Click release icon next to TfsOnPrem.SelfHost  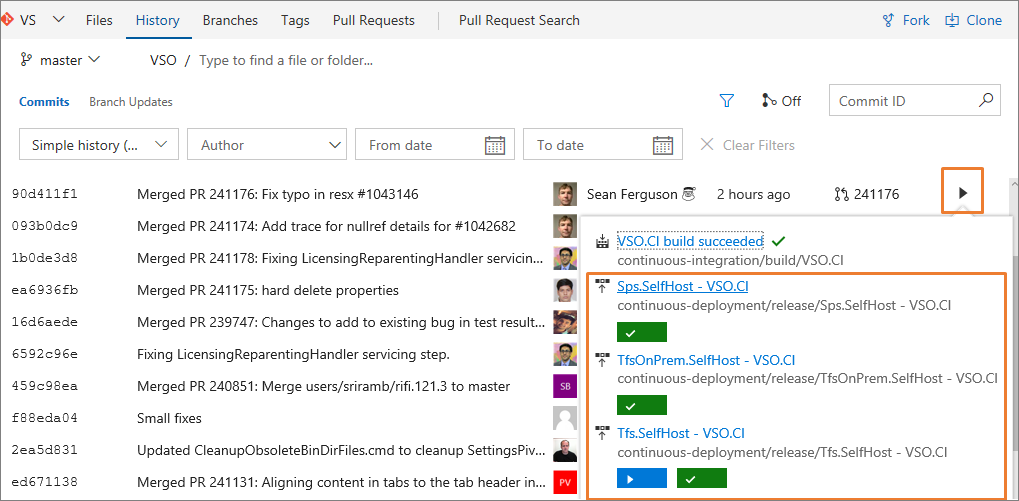click(602, 359)
